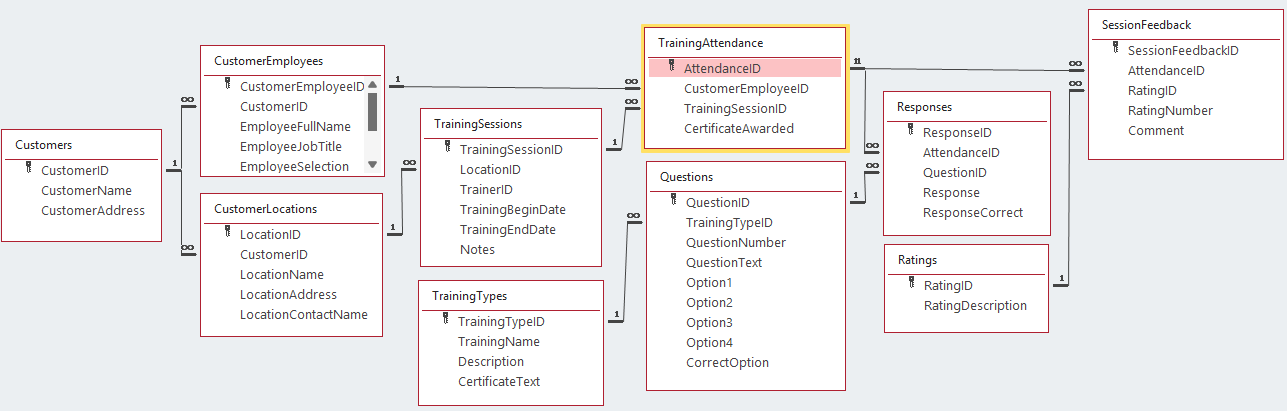The height and width of the screenshot is (411, 1287).
Task: Click the key icon next to LocationID in CustomerLocations
Action: coord(227,233)
